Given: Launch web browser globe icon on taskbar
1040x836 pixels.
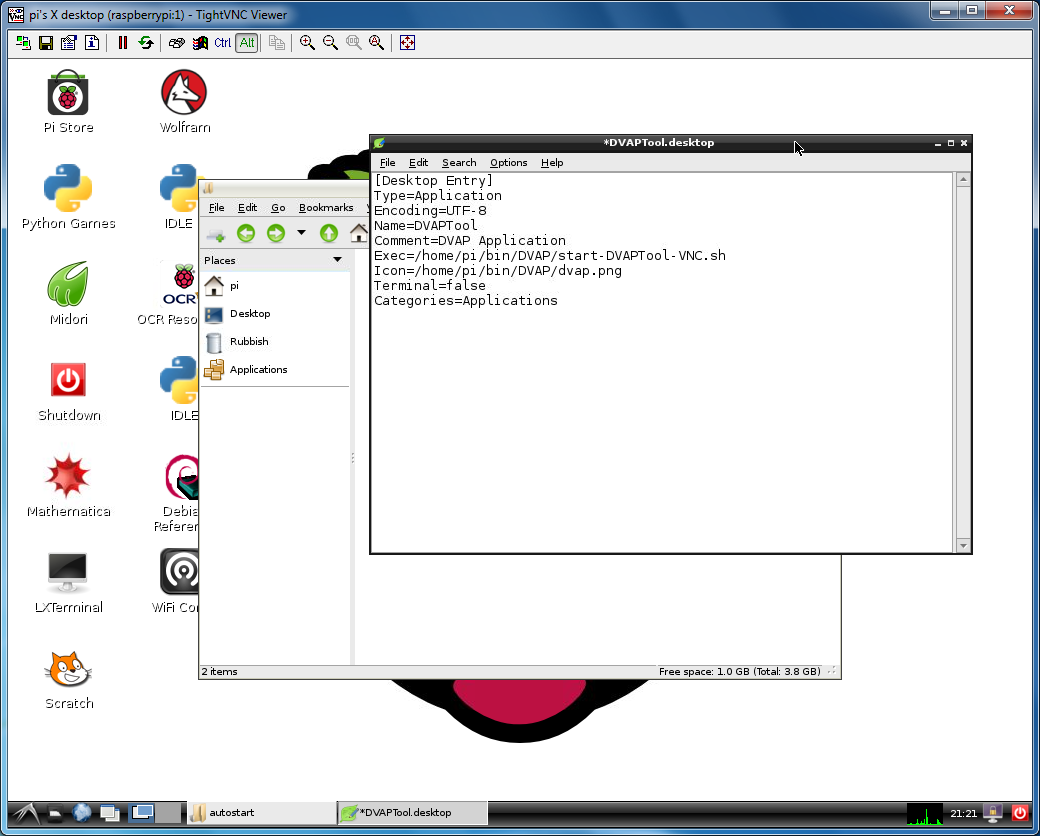Looking at the screenshot, I should pyautogui.click(x=82, y=813).
